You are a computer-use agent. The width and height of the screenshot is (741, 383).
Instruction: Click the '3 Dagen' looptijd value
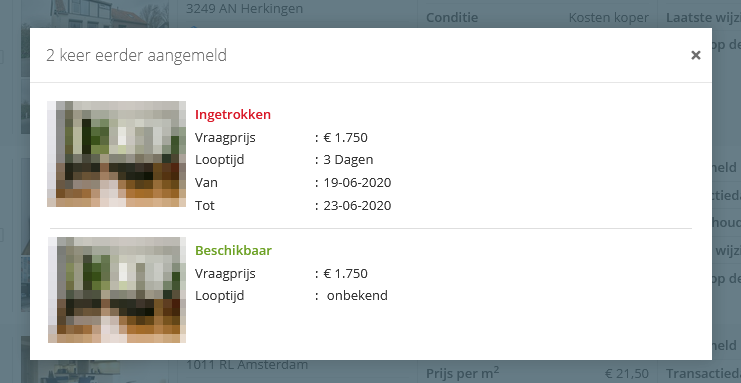click(x=348, y=160)
